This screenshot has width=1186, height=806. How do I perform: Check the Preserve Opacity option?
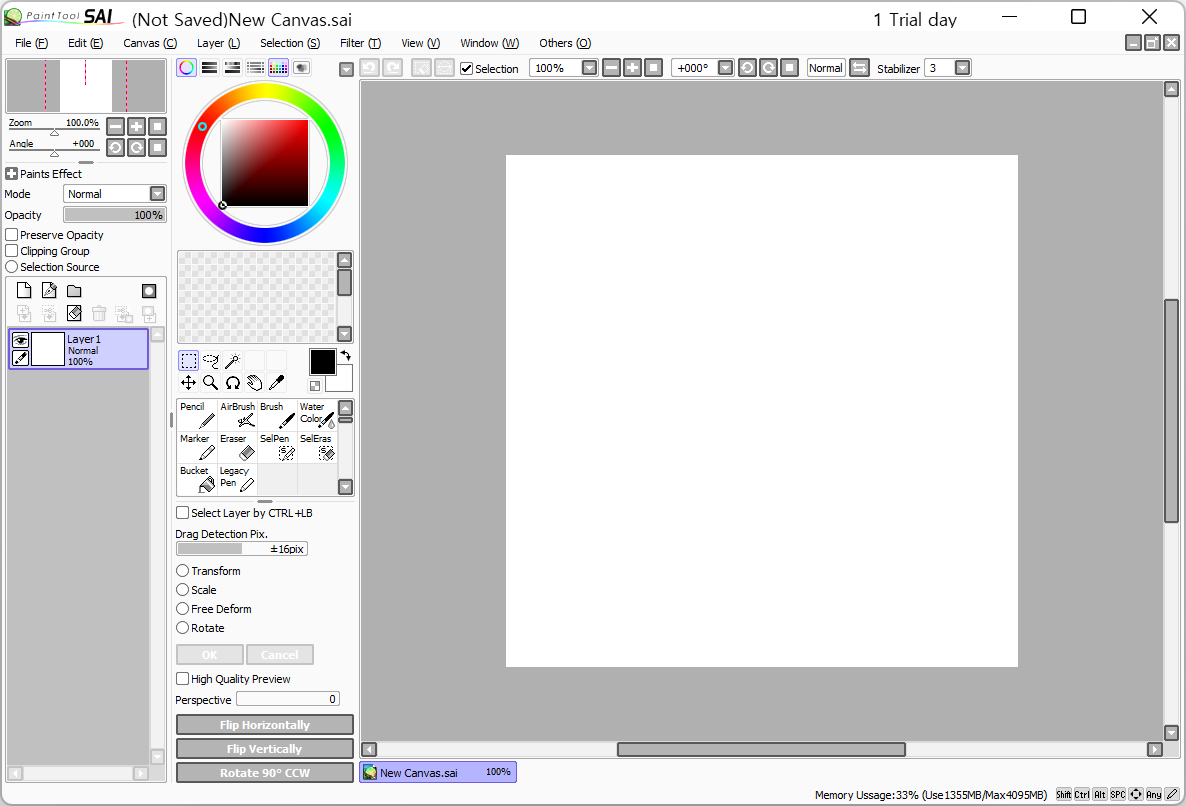coord(10,234)
